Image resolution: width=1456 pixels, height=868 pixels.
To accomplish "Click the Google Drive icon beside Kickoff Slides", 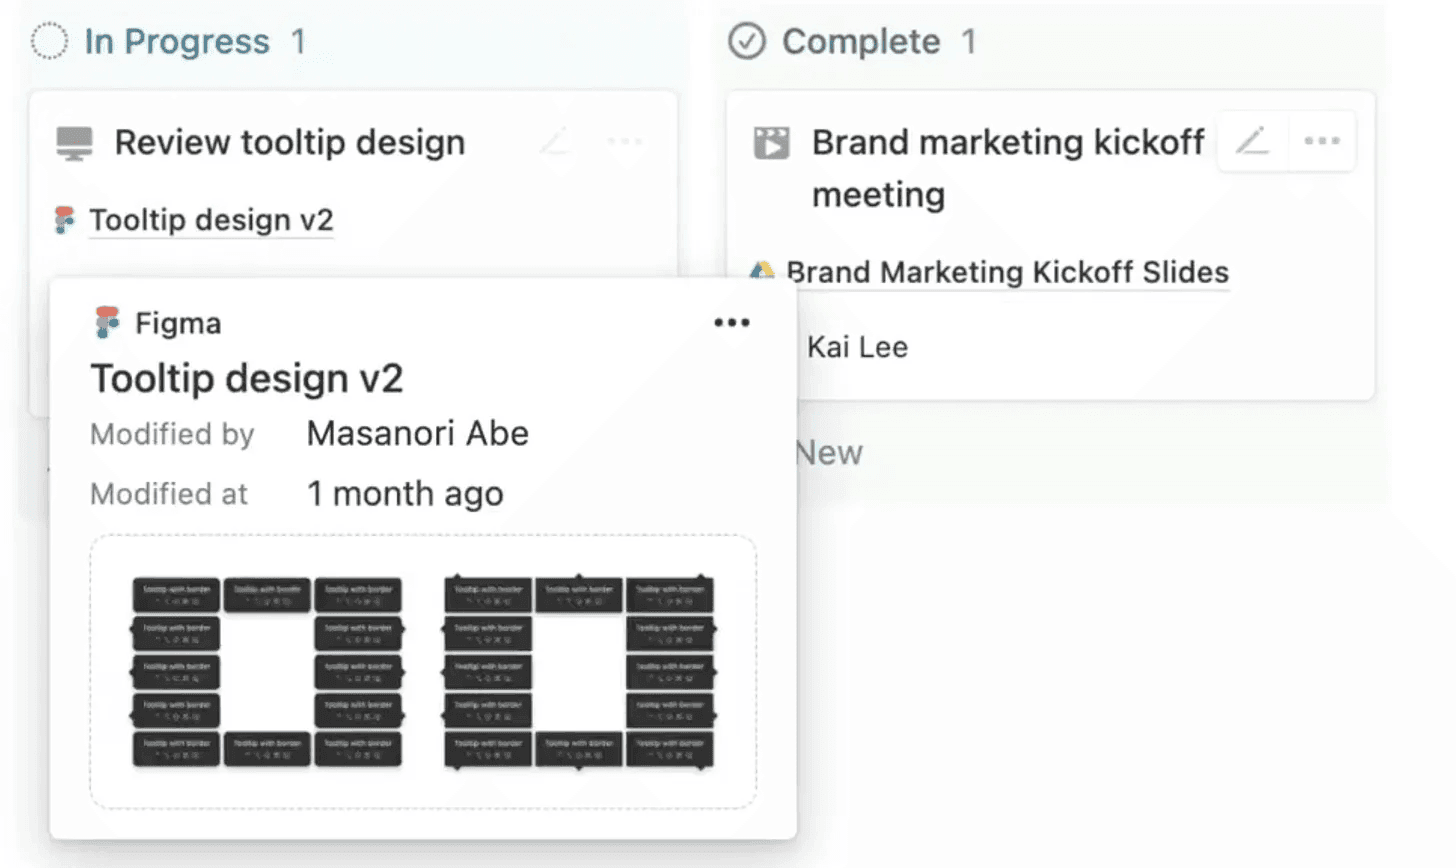I will 763,270.
